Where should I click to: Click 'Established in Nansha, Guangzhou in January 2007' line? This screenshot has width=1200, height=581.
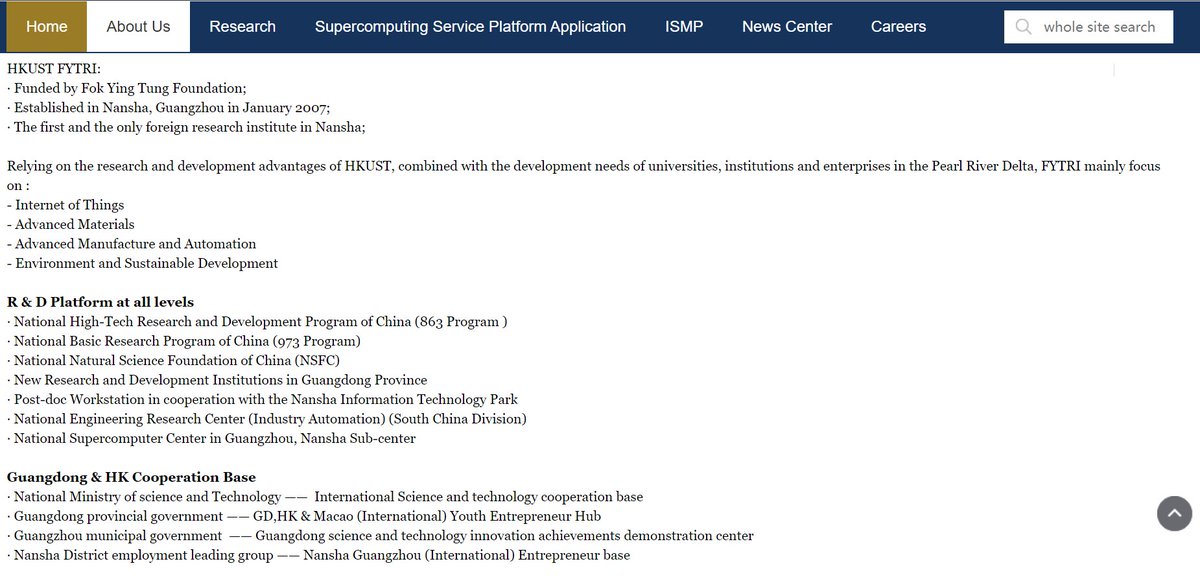coord(169,108)
